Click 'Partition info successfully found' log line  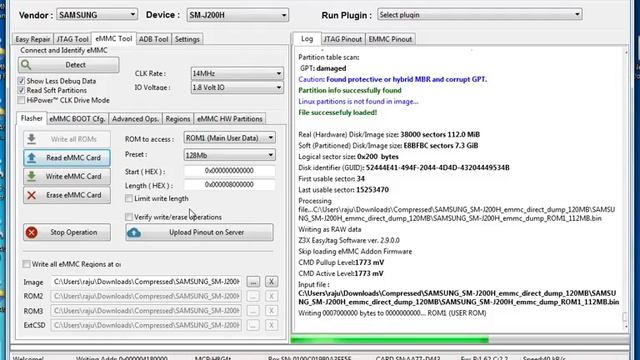(x=350, y=90)
